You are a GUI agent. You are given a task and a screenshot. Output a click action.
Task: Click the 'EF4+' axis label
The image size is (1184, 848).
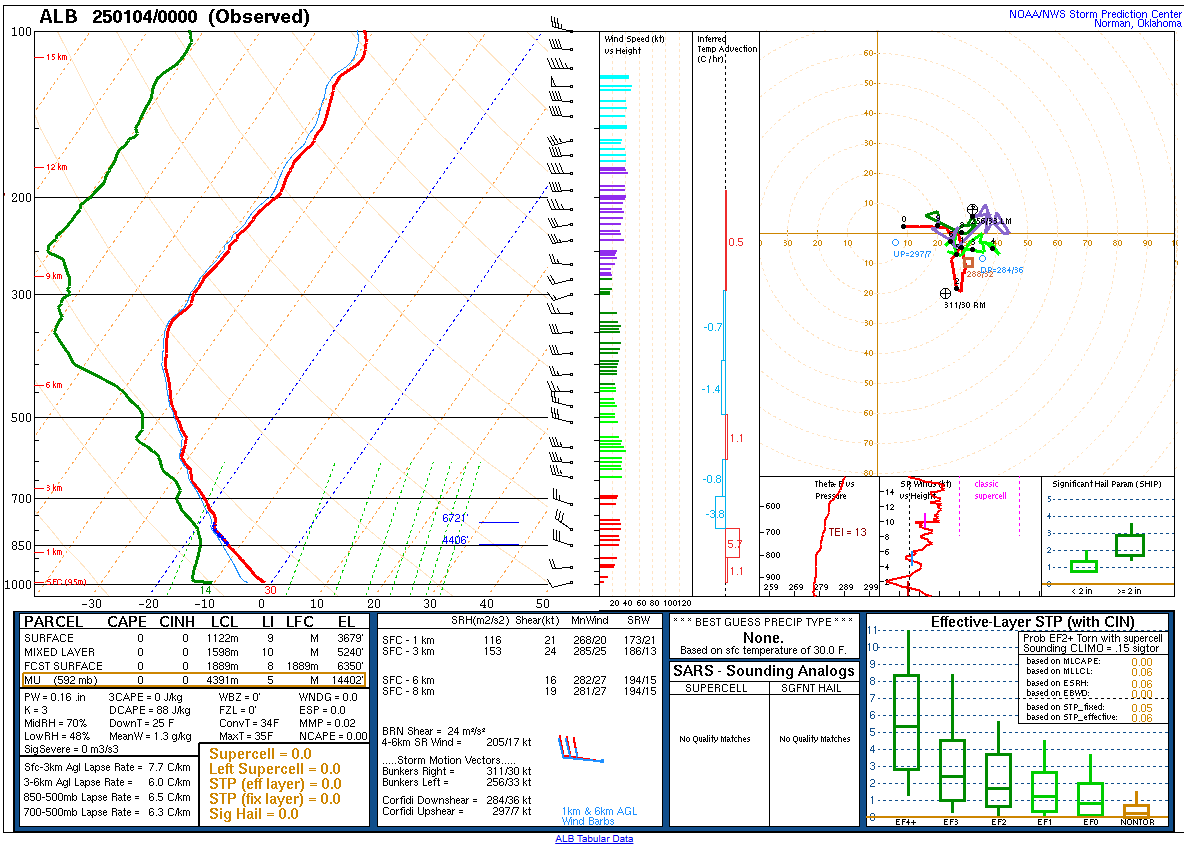coord(905,822)
